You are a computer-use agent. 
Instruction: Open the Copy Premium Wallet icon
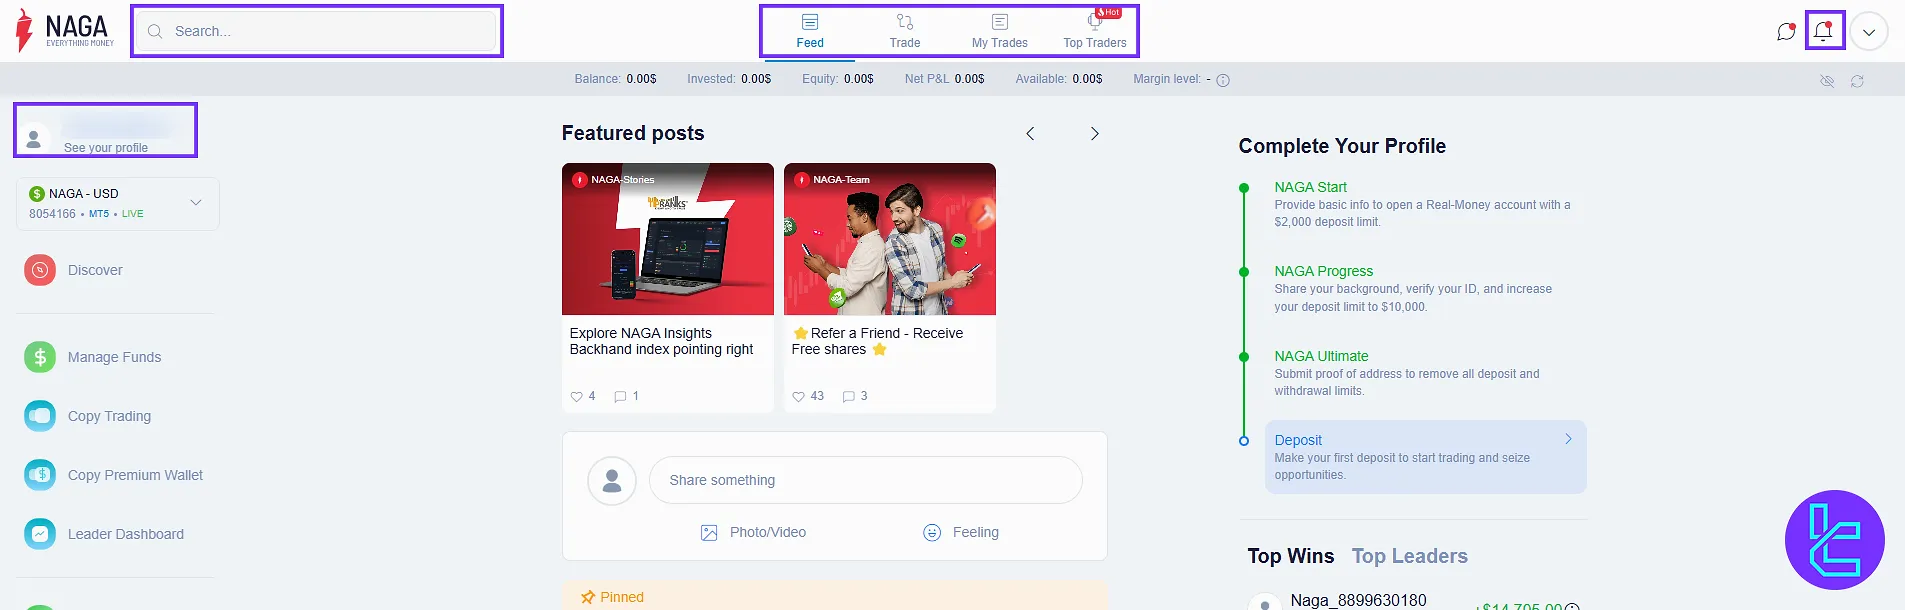click(40, 475)
